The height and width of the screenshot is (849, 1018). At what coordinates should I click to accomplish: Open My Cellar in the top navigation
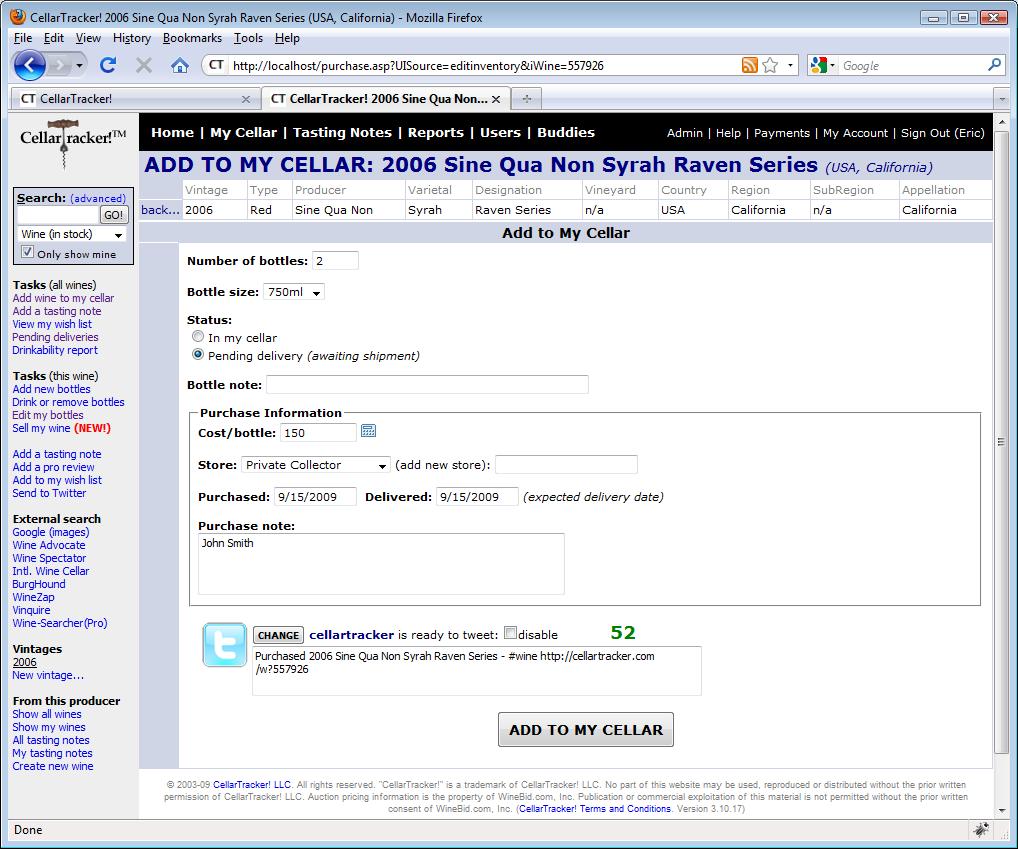coord(243,132)
